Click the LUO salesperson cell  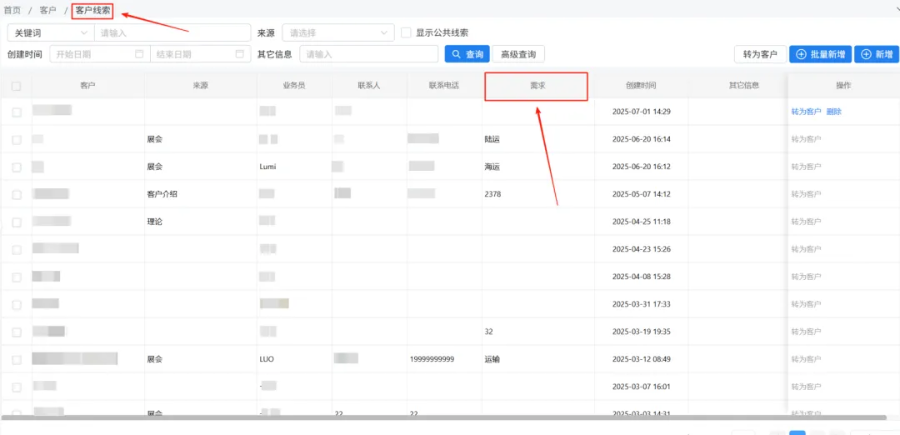[x=266, y=359]
